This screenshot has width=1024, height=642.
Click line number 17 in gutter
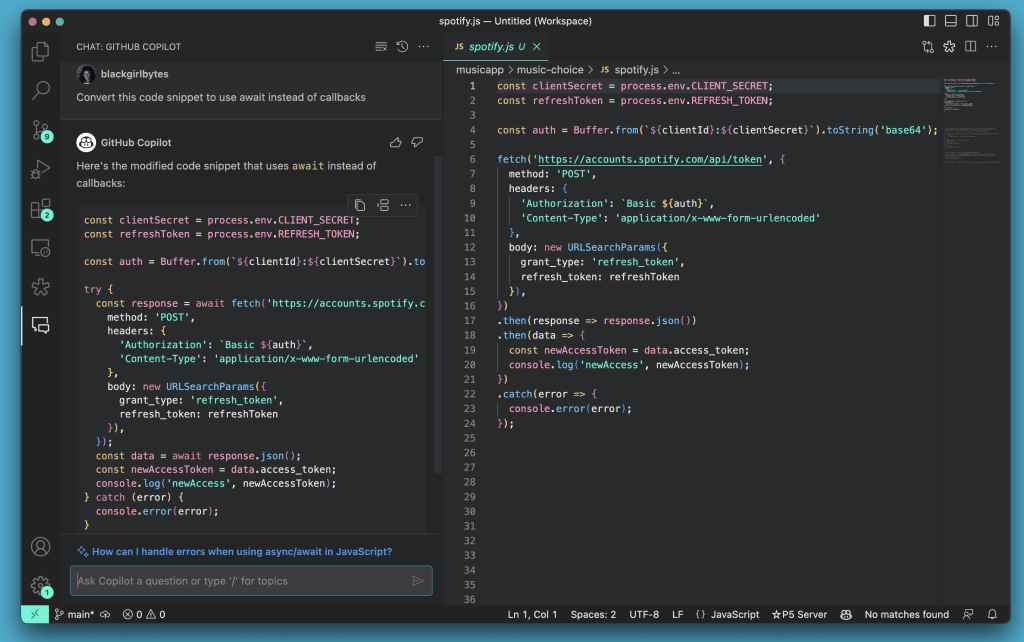point(470,321)
